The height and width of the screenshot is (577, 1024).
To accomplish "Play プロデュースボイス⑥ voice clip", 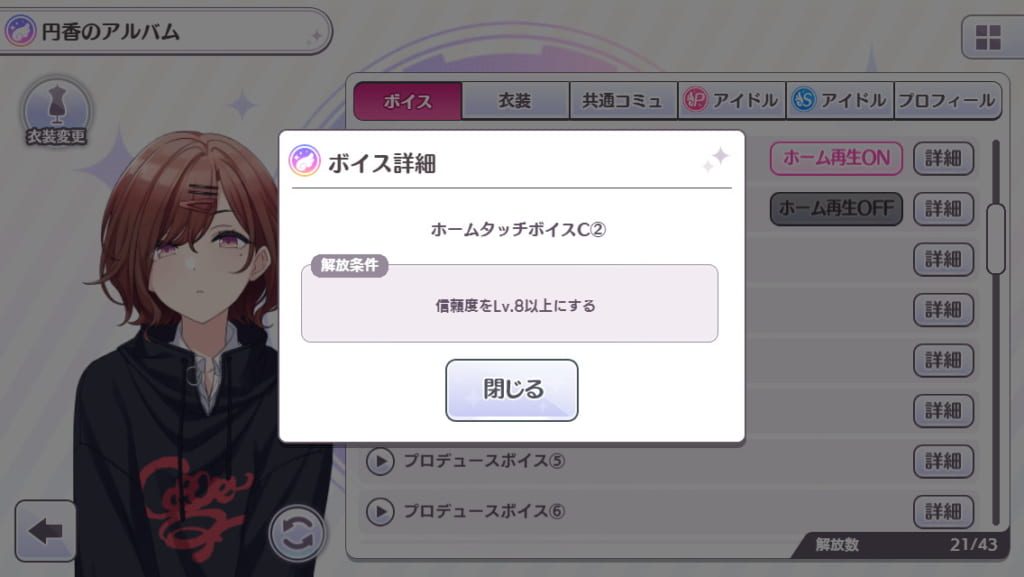I will 380,512.
